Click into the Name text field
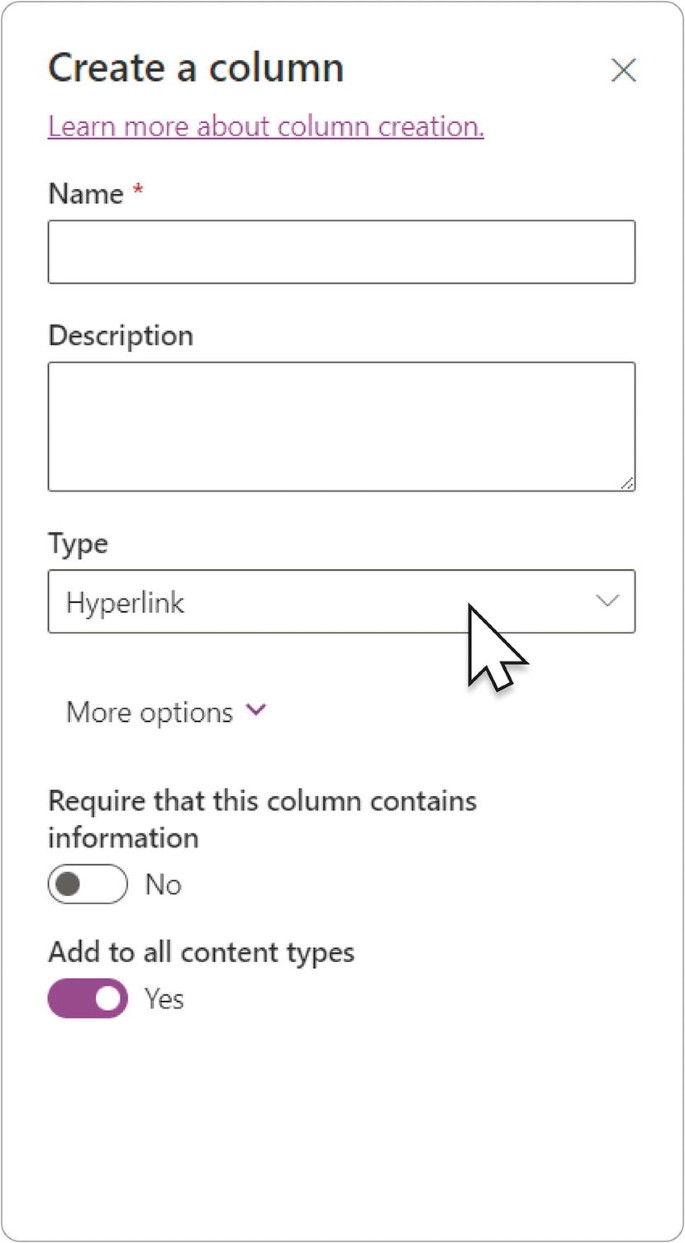 pyautogui.click(x=341, y=252)
